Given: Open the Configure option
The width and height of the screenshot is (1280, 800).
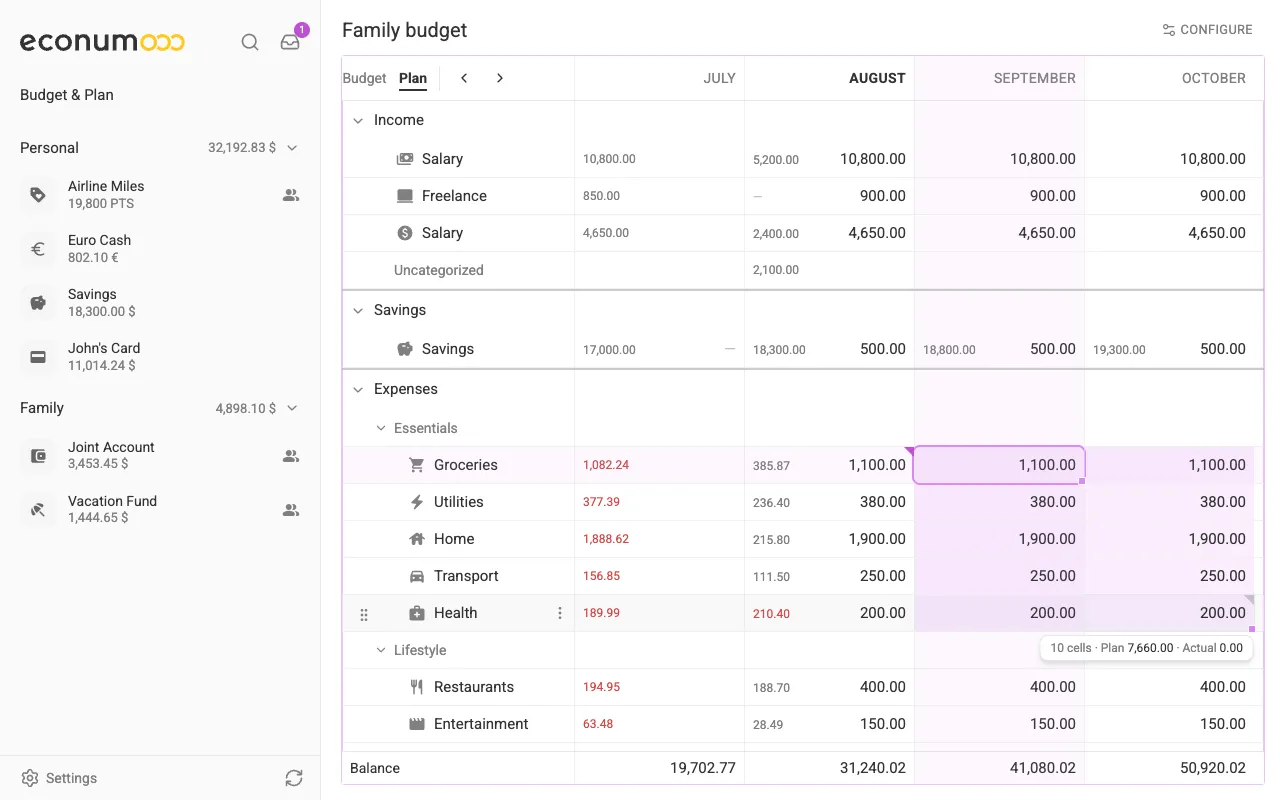Looking at the screenshot, I should click(1207, 30).
